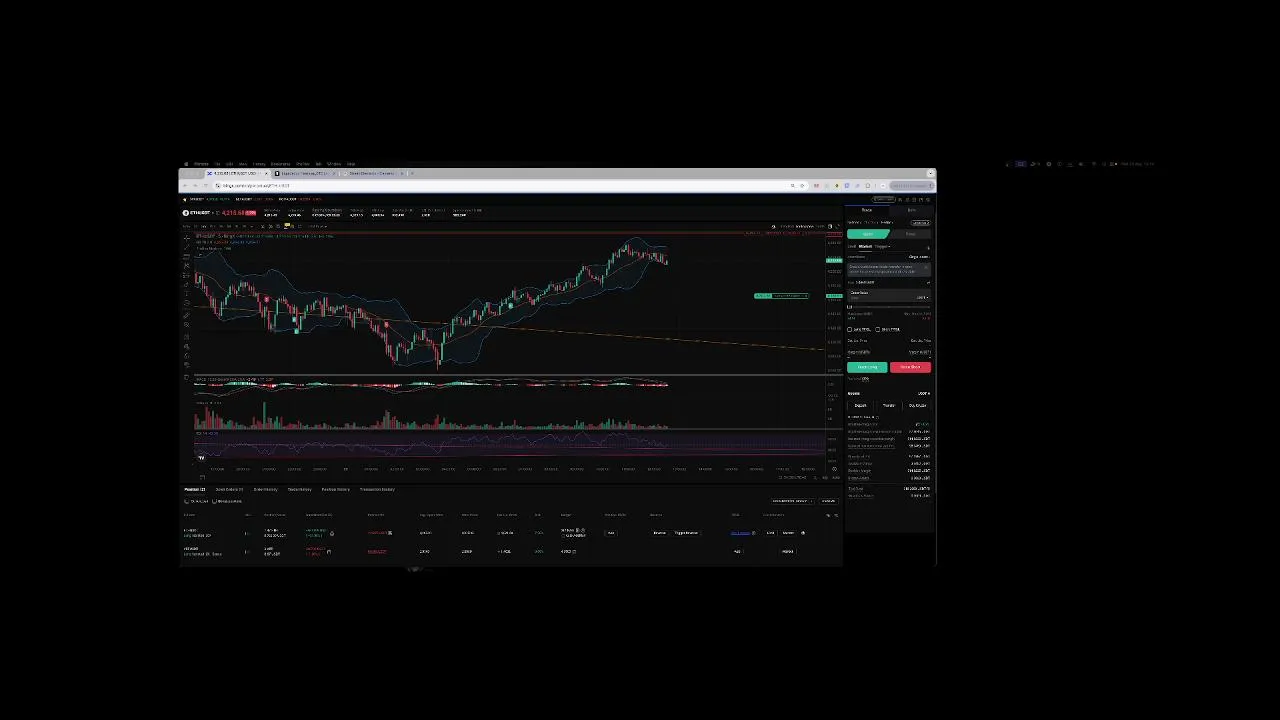Switch to the Order History tab
The image size is (1280, 720).
click(x=266, y=490)
